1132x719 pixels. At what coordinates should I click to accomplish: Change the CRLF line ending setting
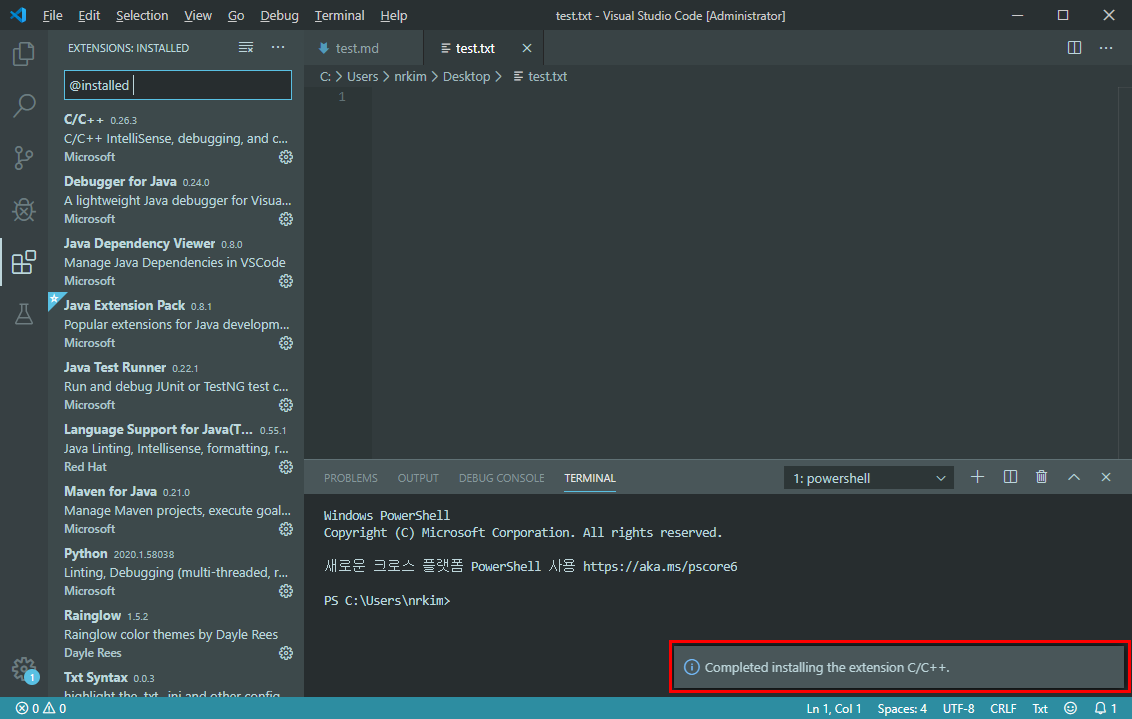1003,708
